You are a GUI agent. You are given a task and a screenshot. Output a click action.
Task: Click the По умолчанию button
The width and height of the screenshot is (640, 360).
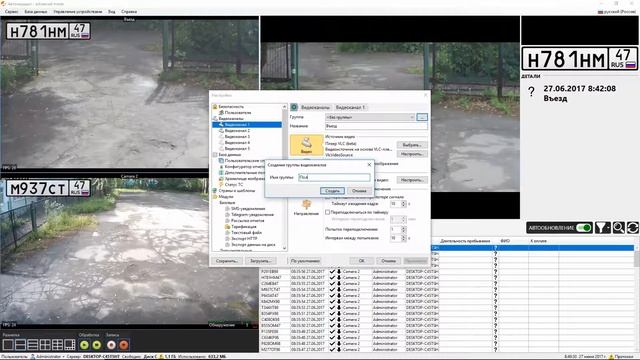[305, 261]
